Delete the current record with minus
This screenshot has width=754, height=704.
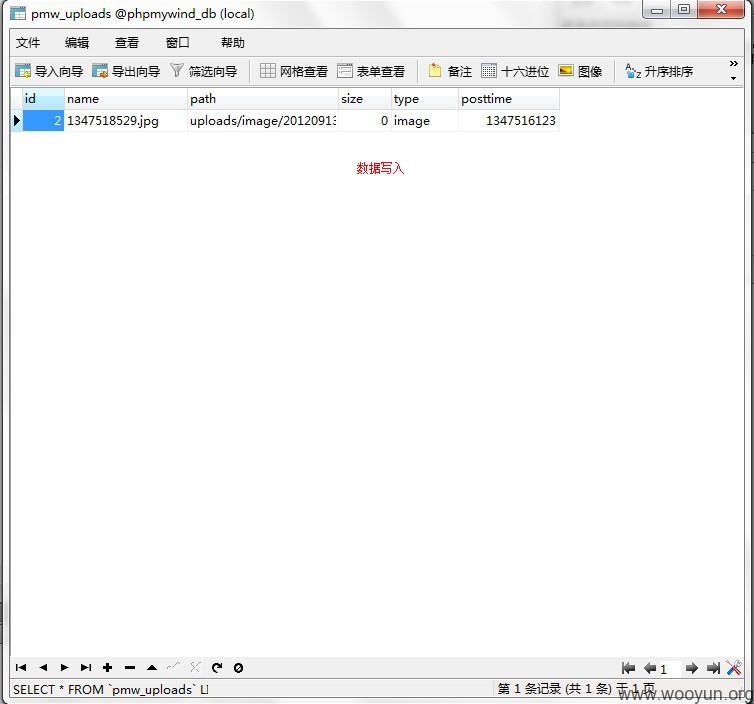click(130, 667)
